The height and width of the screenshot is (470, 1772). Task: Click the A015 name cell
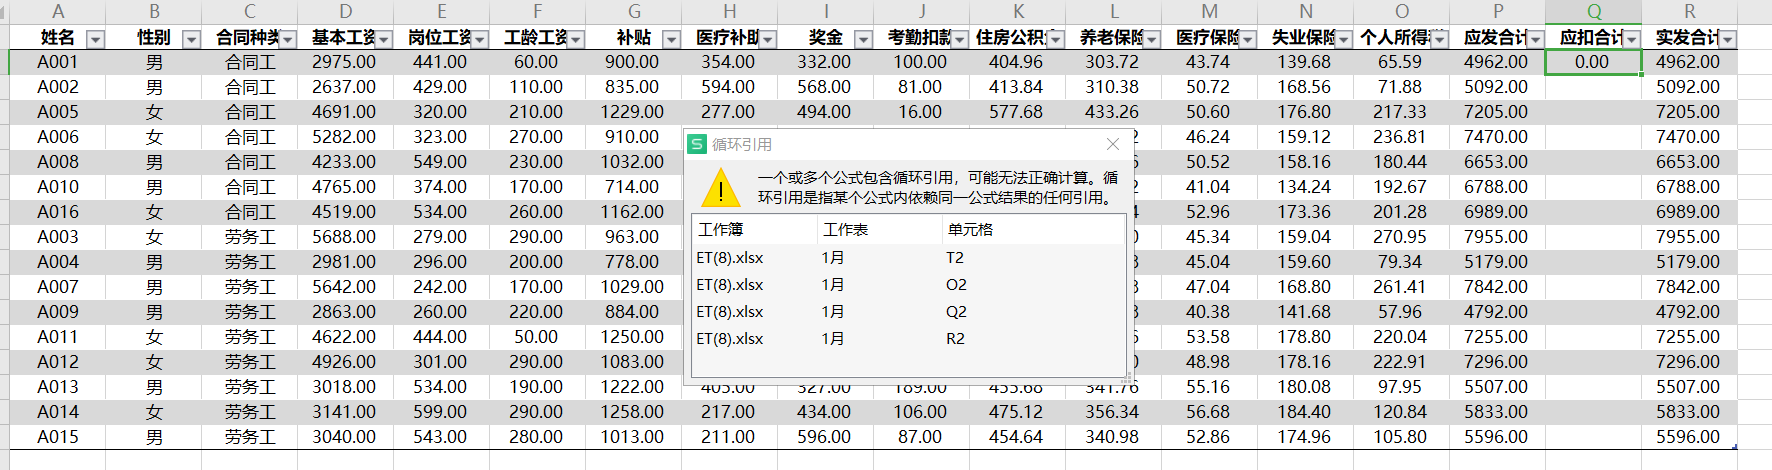click(x=57, y=437)
